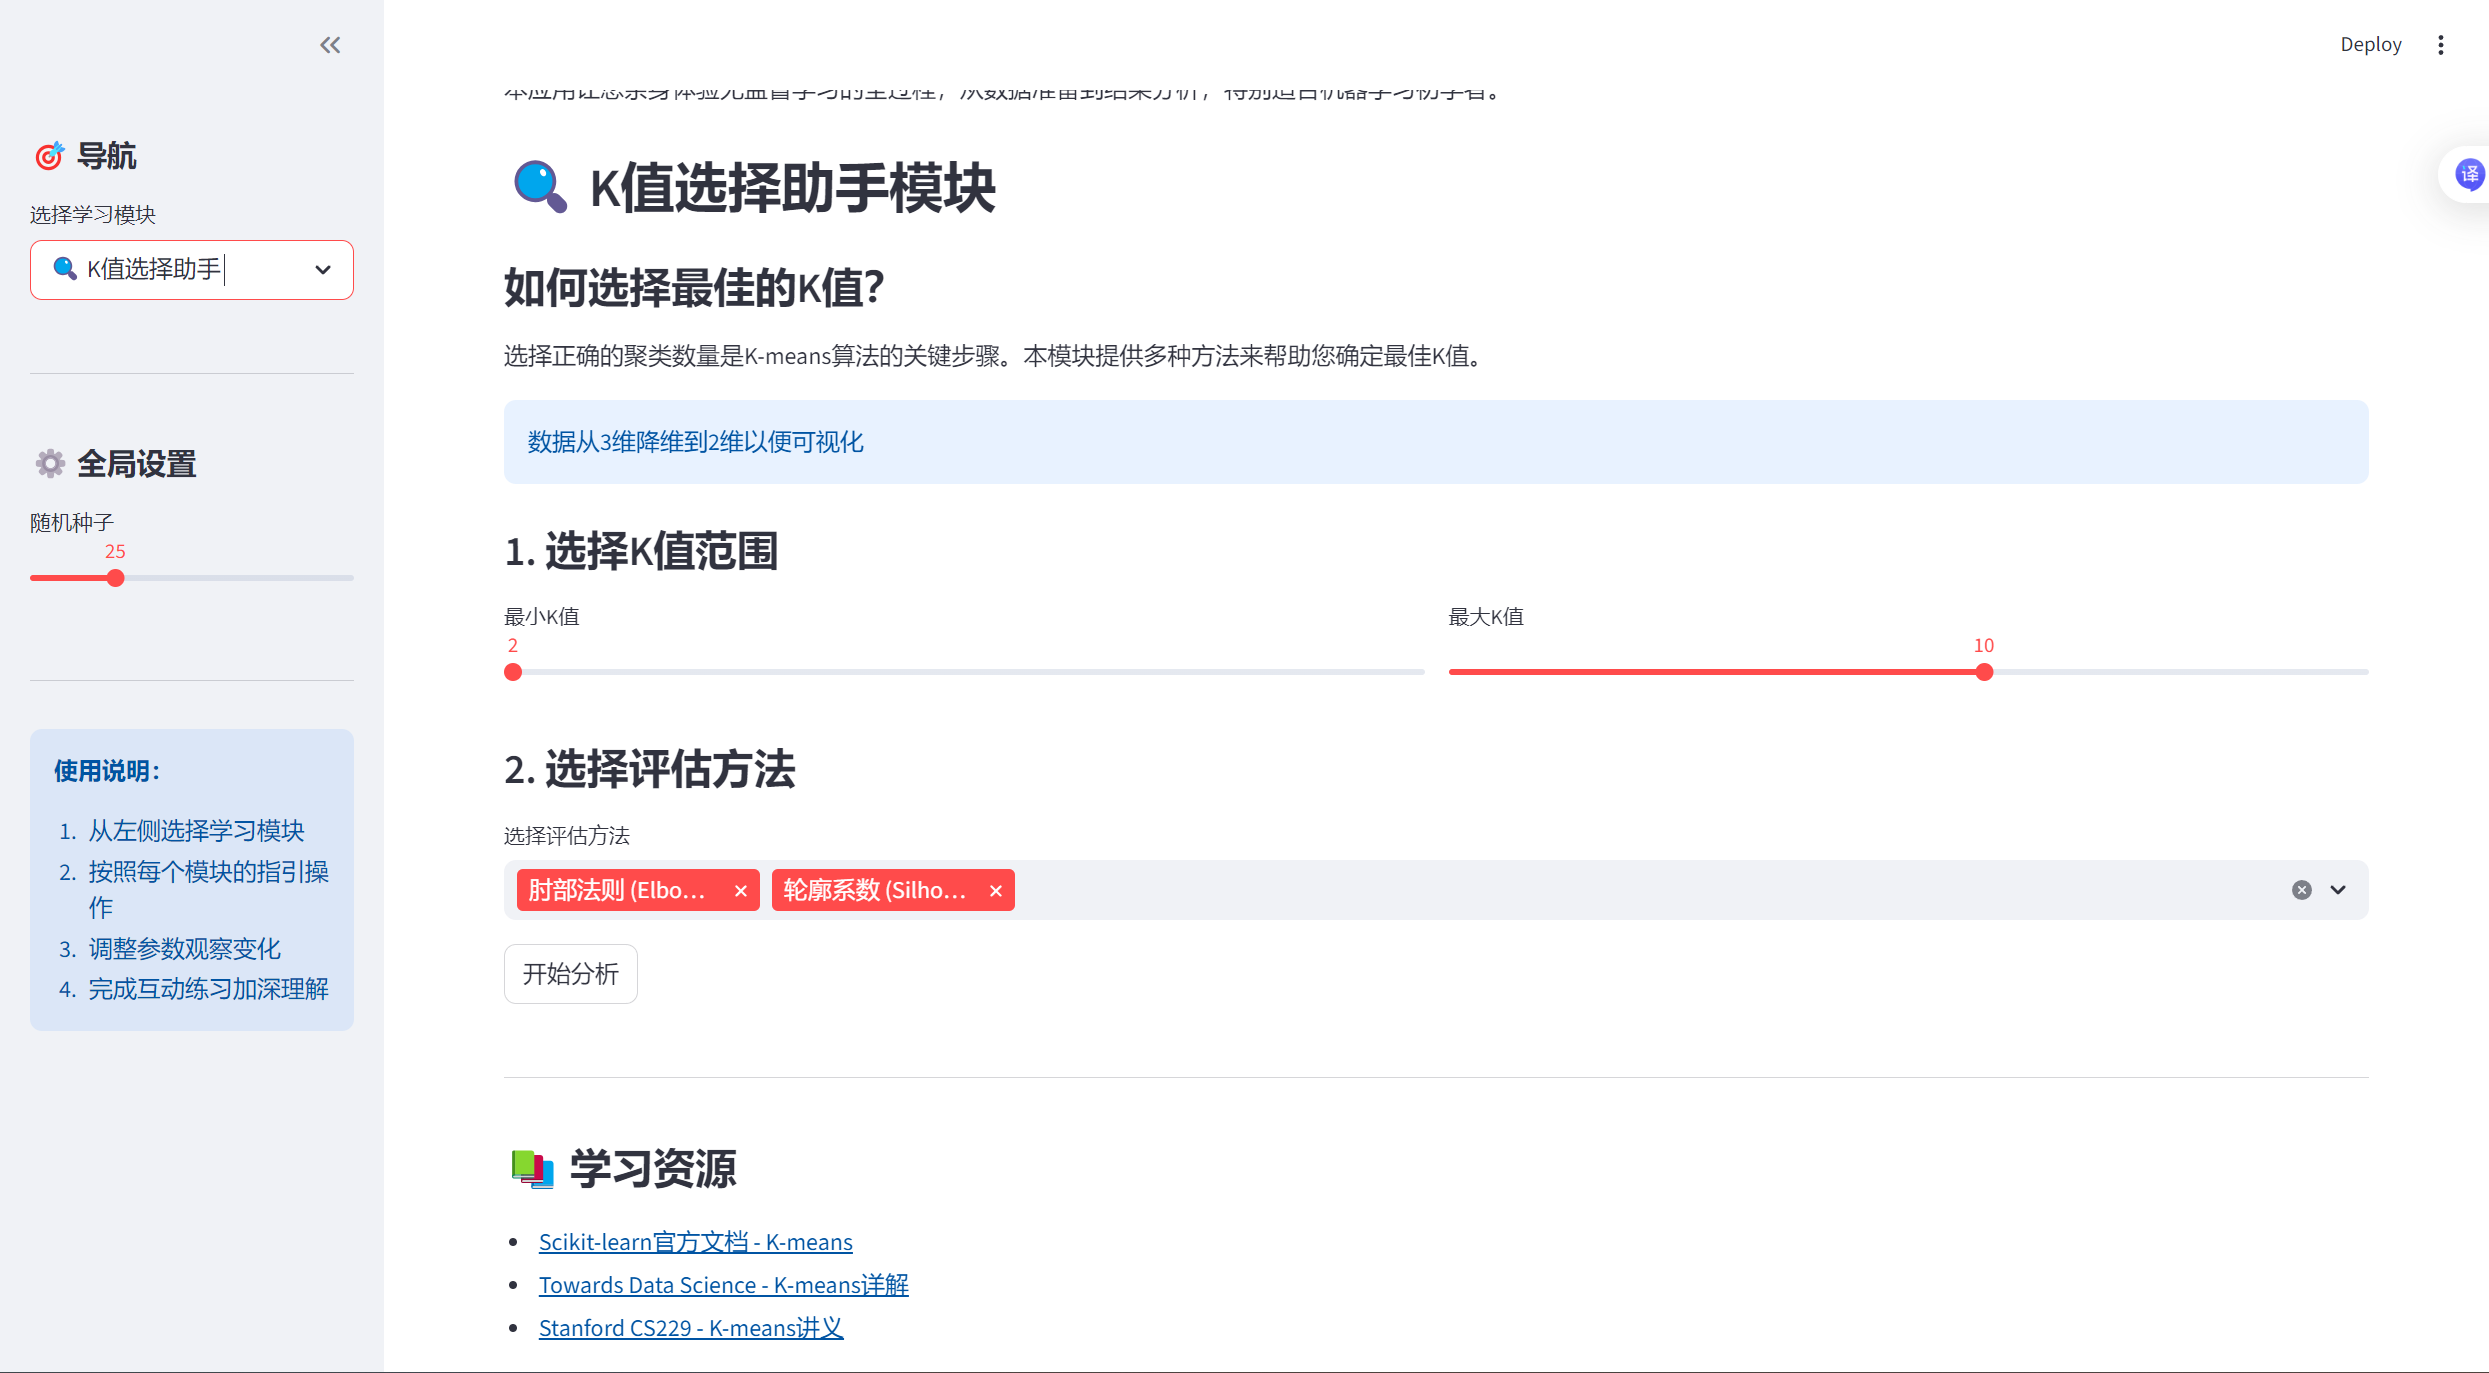Remove the 肘部法则 (Elbow) tag
The image size is (2489, 1373).
click(x=741, y=891)
